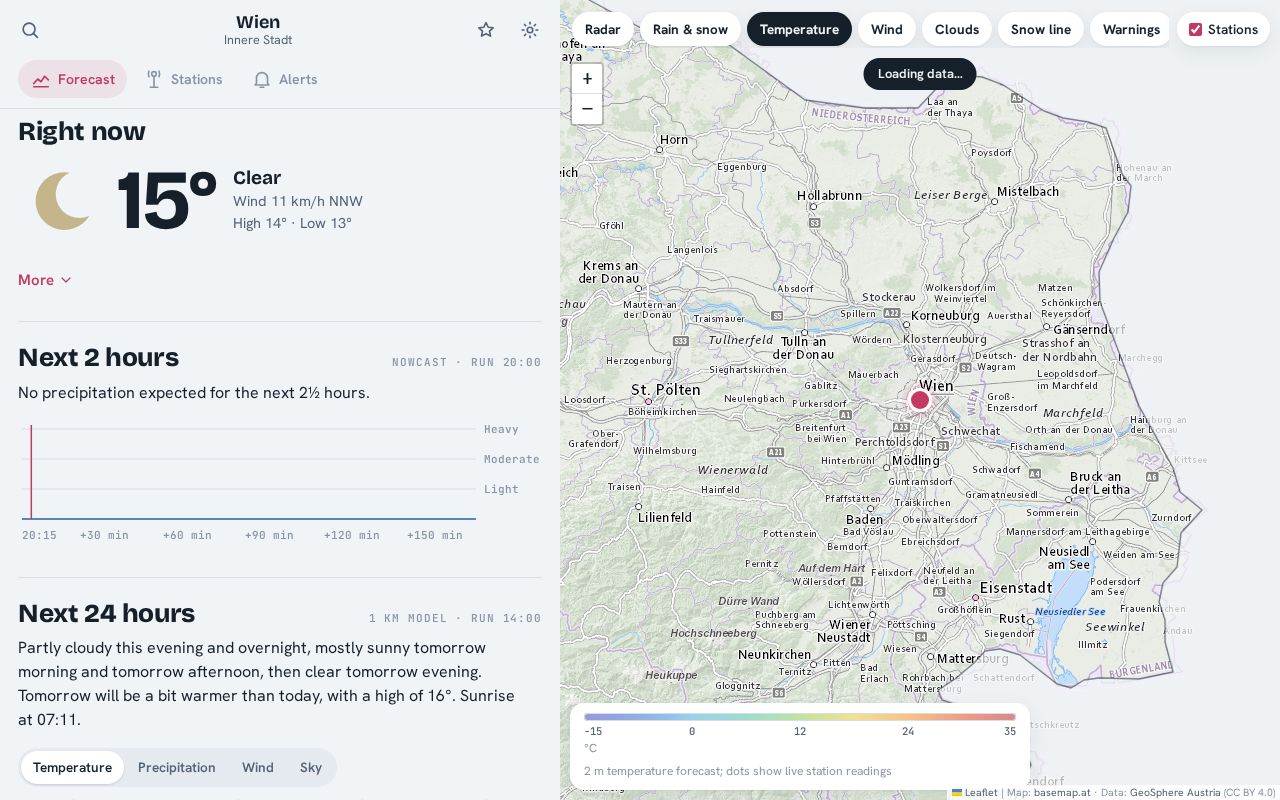Select Precipitation chart for next 24 hours
This screenshot has width=1280, height=800.
click(177, 767)
